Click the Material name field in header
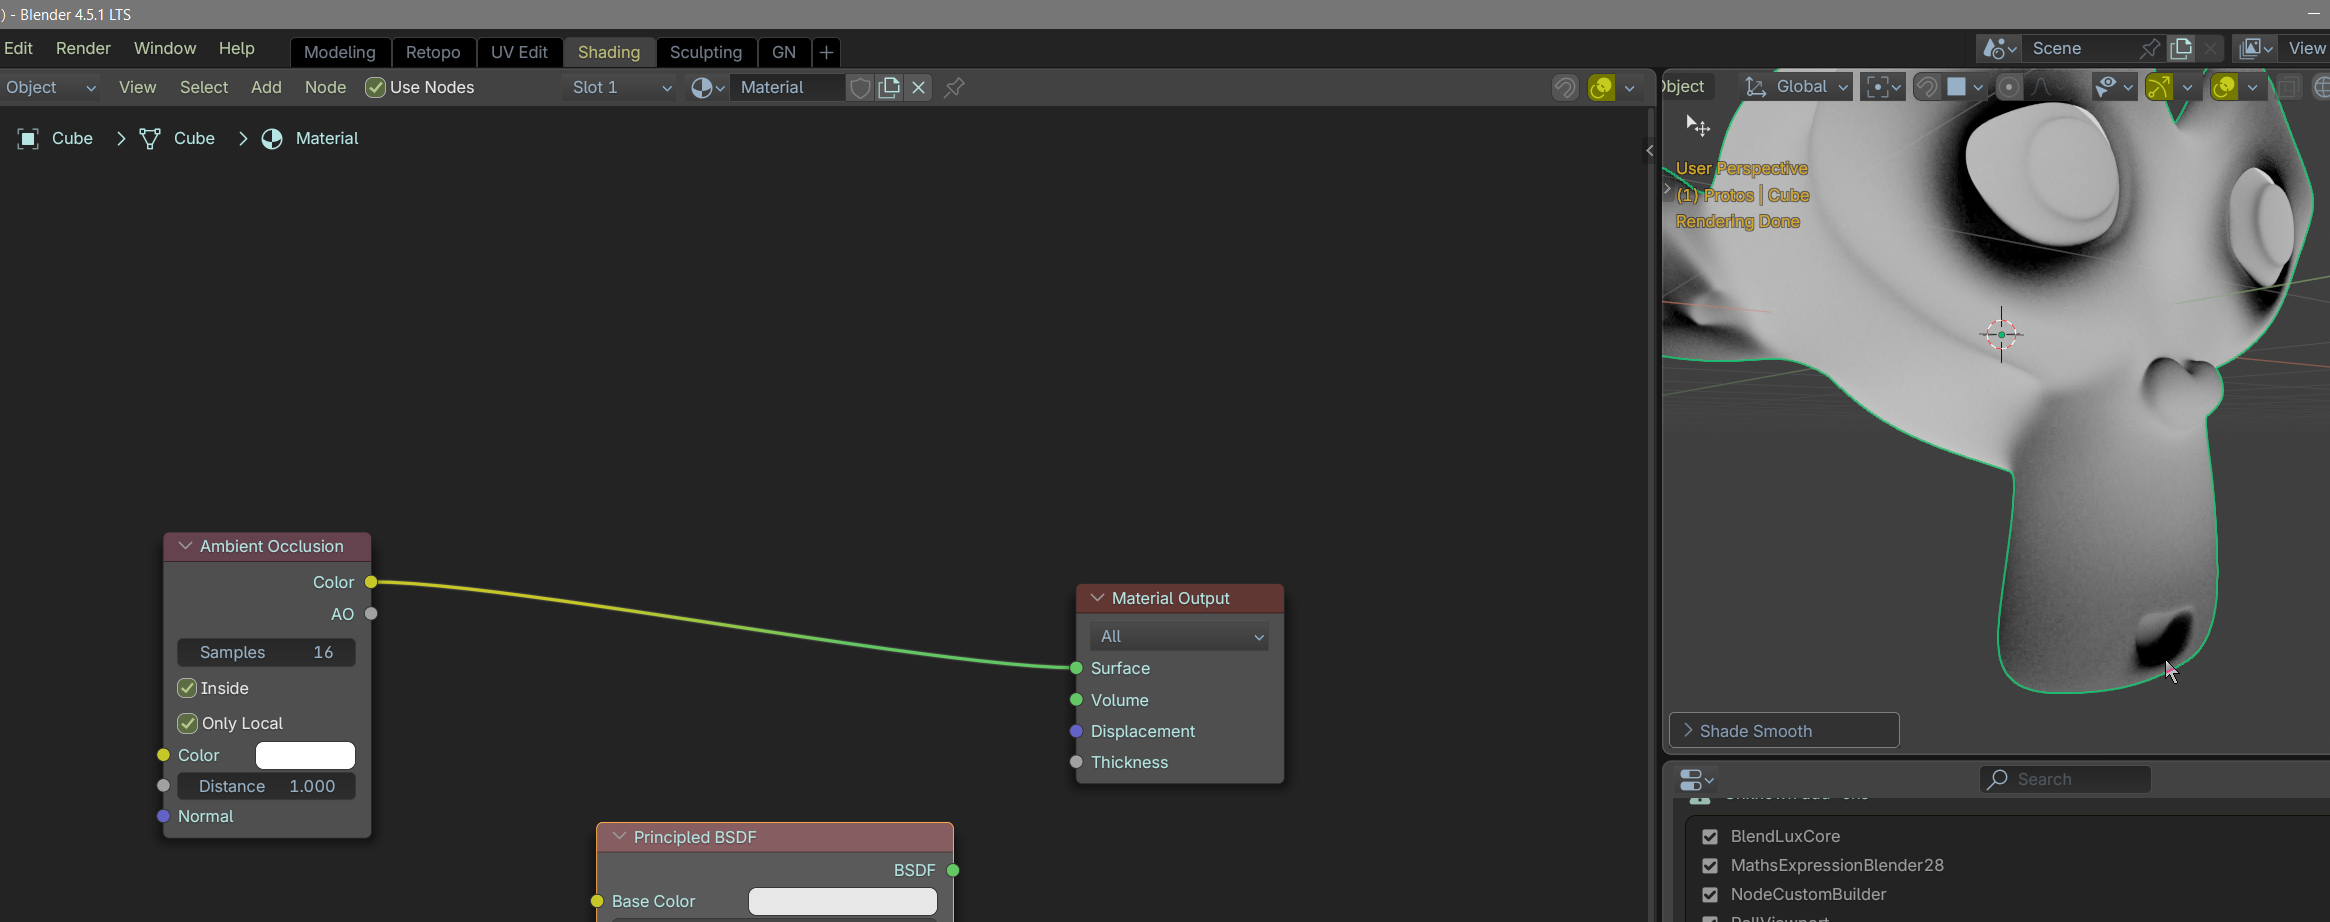Viewport: 2330px width, 922px height. (788, 88)
